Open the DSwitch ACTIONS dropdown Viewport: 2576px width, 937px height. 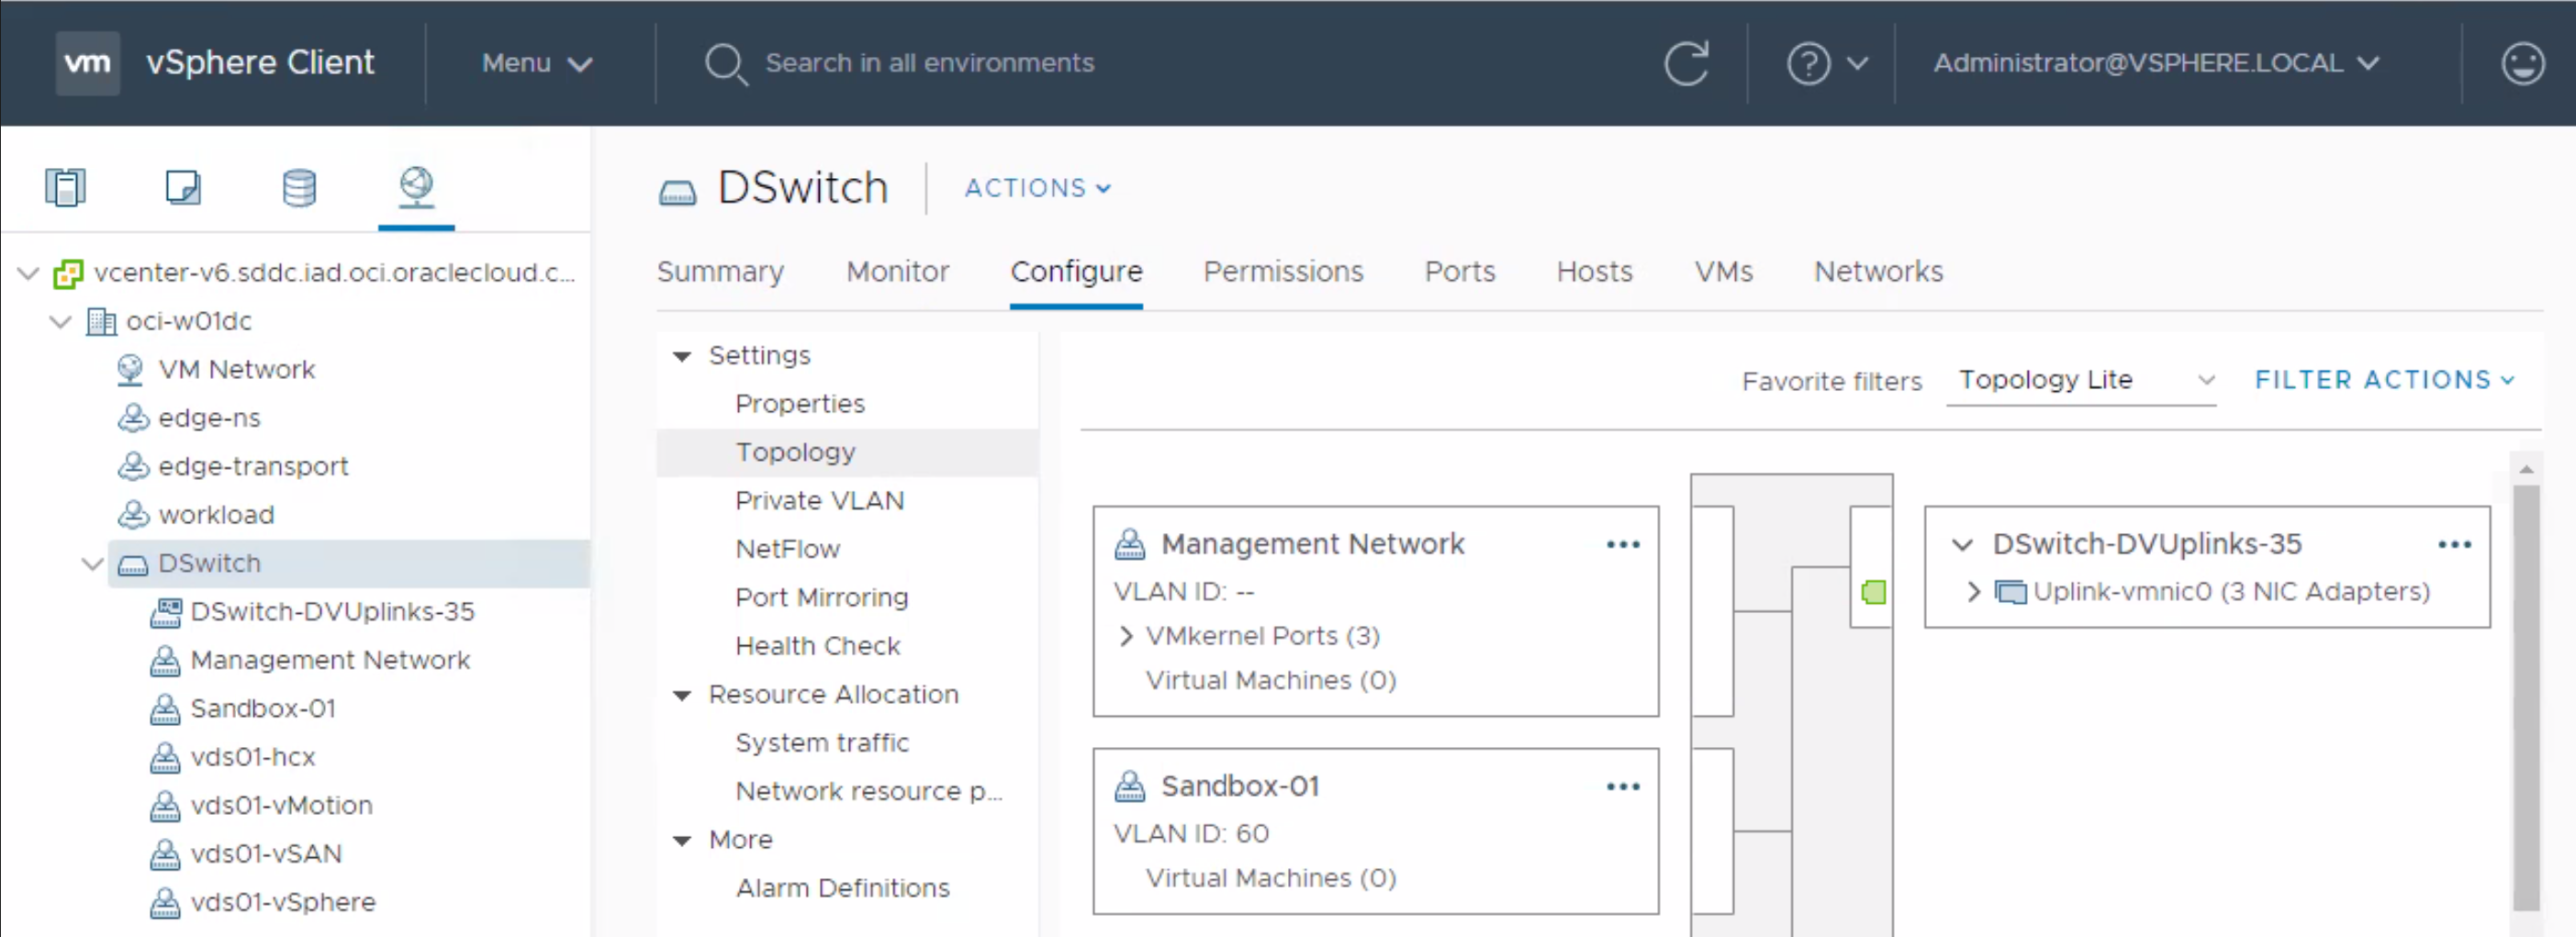coord(1037,188)
